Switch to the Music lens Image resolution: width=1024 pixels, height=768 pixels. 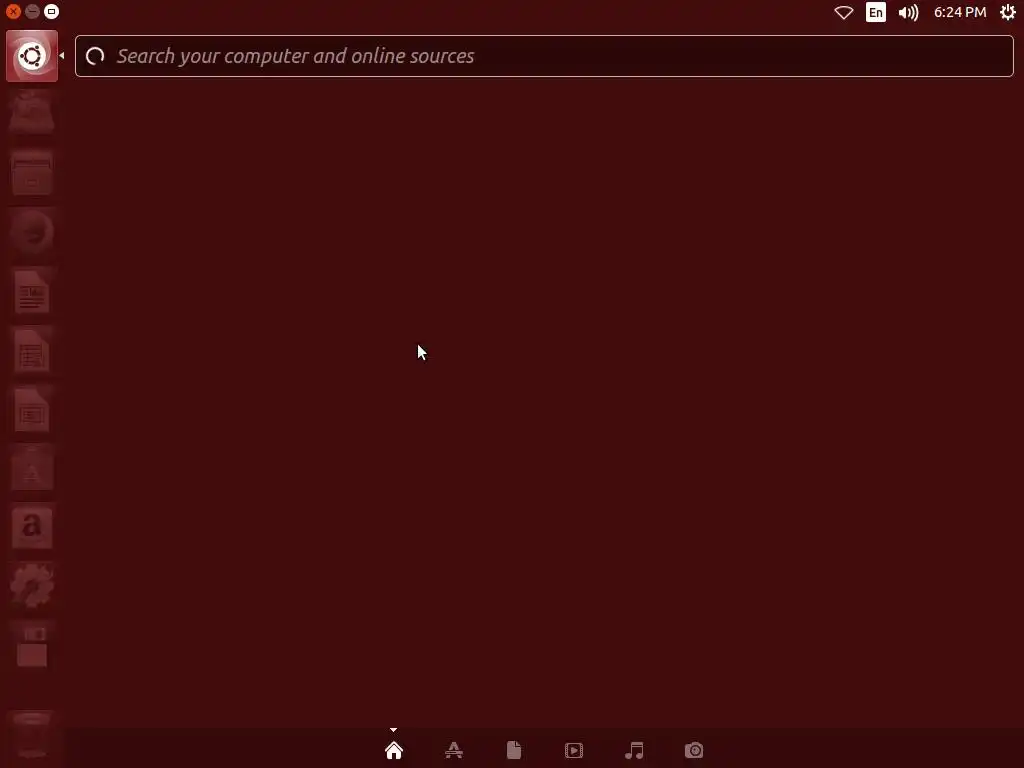634,750
